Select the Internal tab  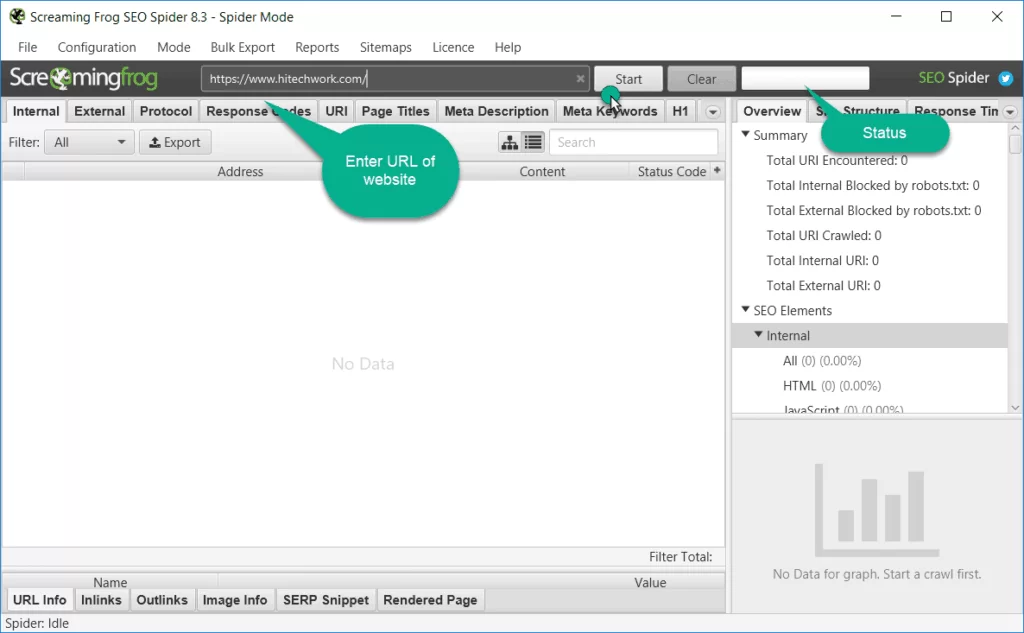tap(36, 111)
